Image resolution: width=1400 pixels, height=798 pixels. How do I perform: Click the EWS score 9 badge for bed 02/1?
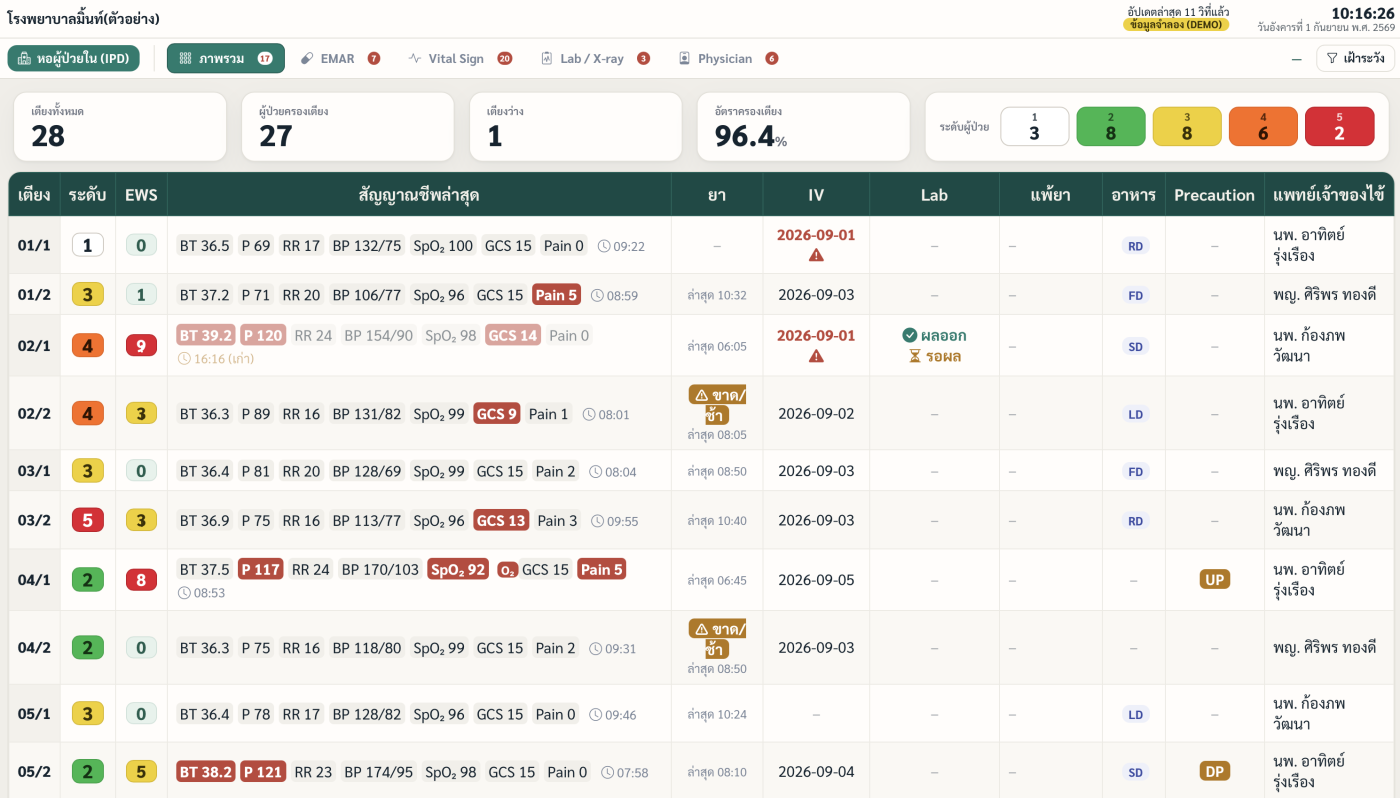tap(141, 346)
